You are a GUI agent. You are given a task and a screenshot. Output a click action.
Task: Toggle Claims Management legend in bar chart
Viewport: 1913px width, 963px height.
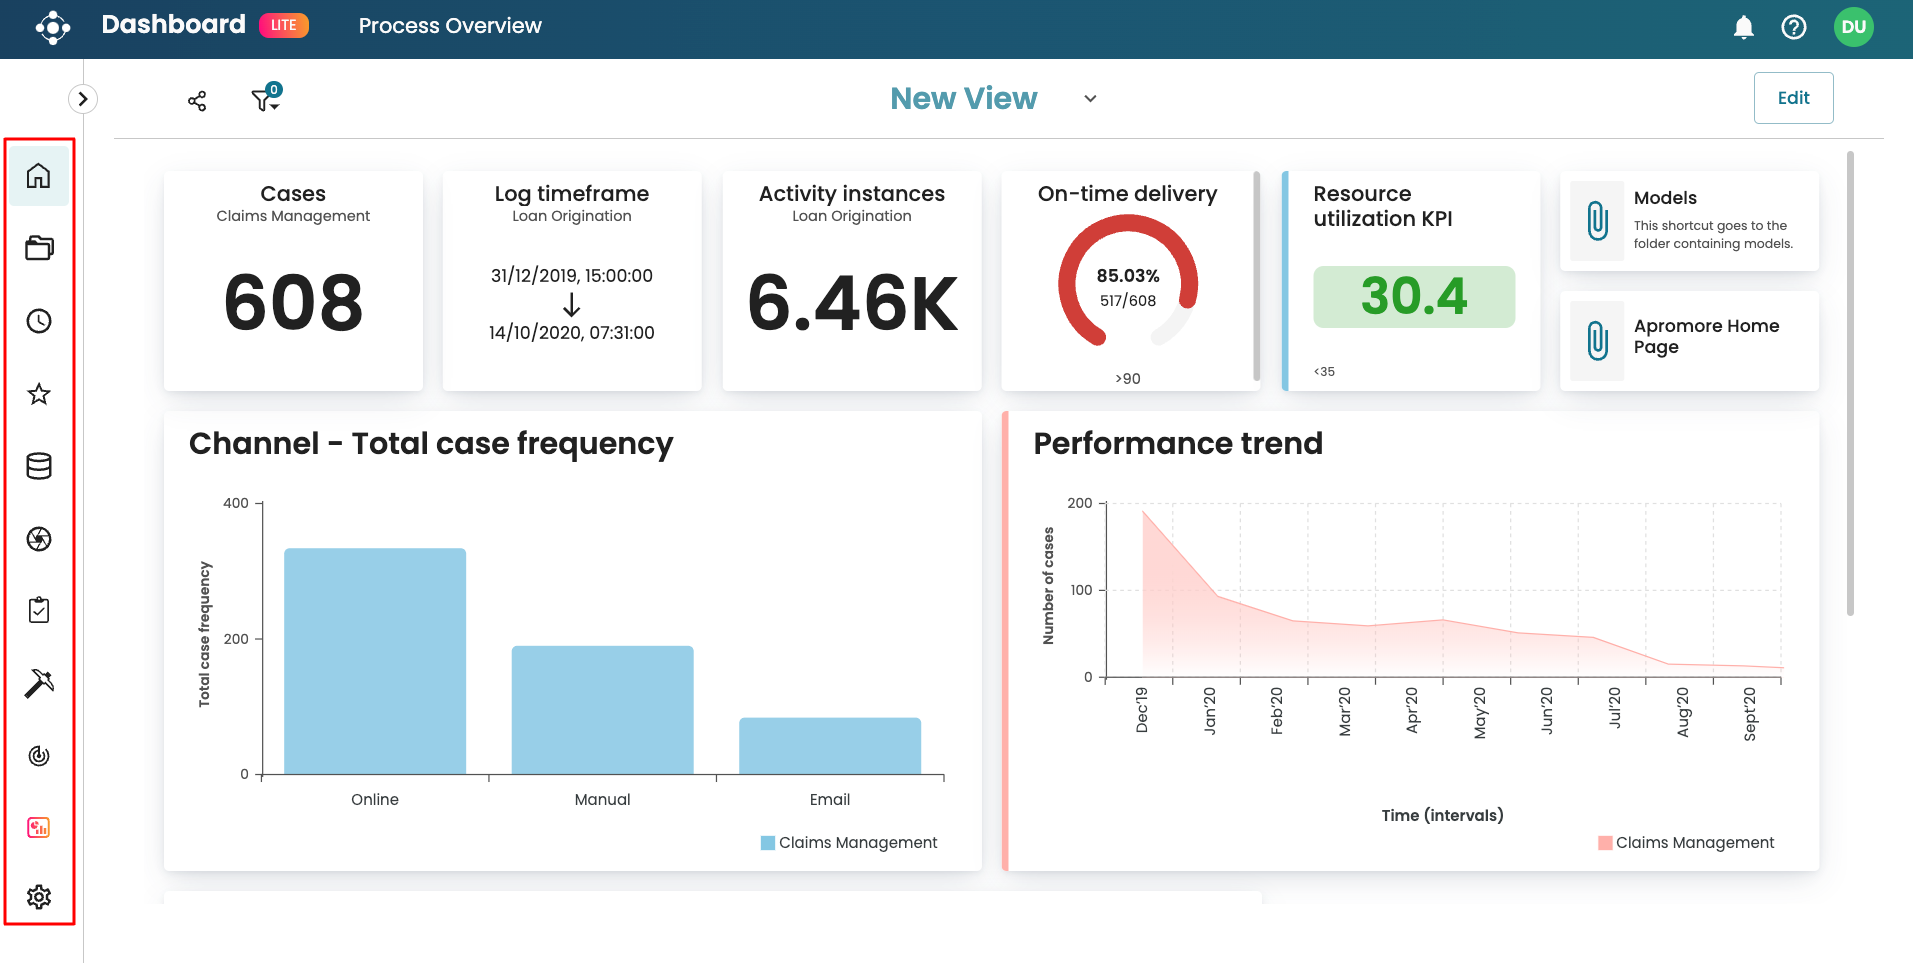coord(849,843)
